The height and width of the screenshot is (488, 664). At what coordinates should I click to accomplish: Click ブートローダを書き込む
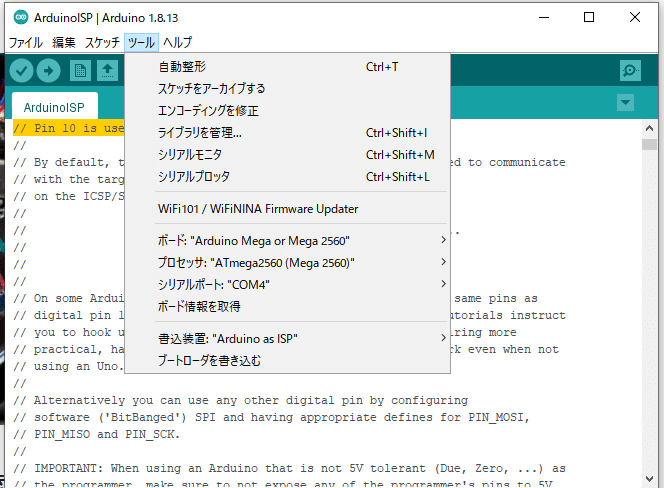288,360
